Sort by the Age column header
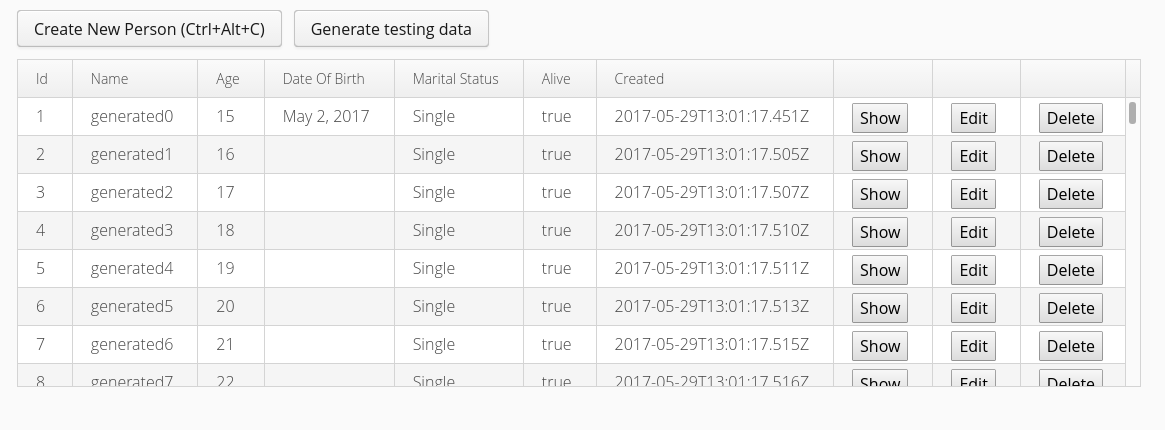Screen dimensions: 1165x430 pyautogui.click(x=227, y=79)
